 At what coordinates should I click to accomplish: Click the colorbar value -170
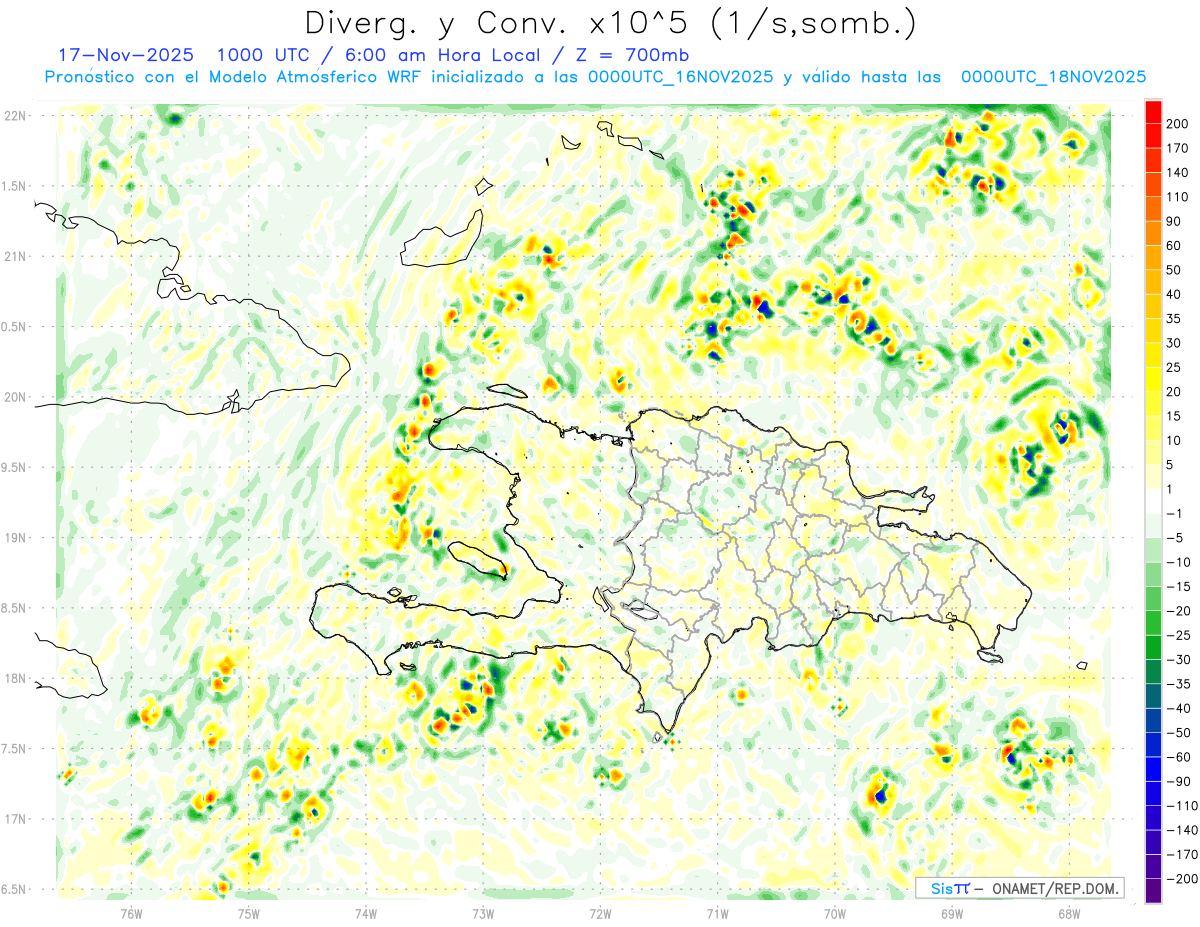pos(1183,855)
